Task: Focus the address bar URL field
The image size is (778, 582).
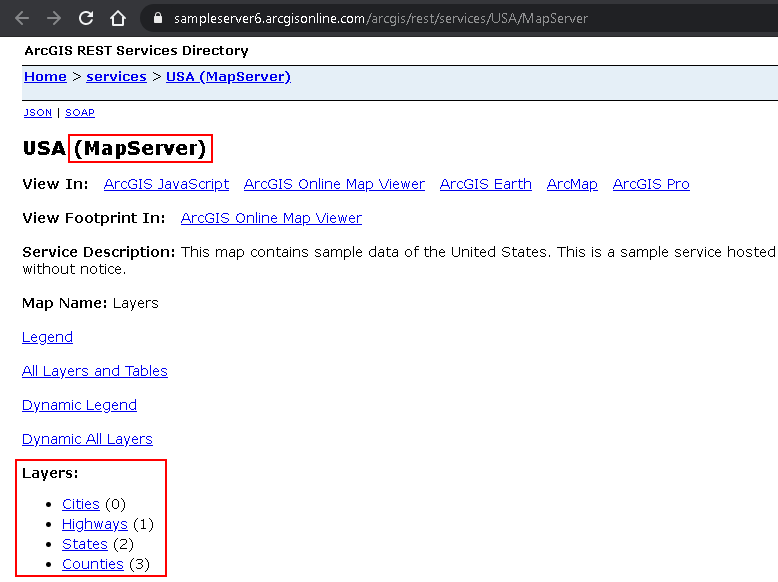Action: tap(459, 18)
